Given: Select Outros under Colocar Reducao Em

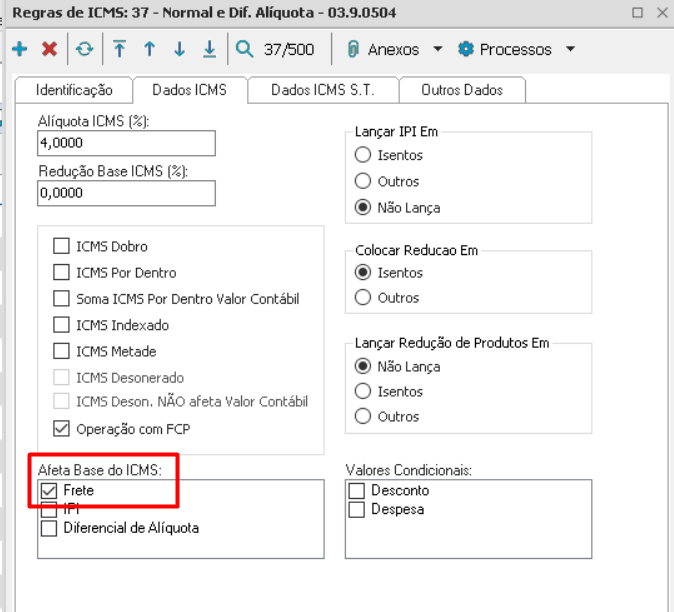Looking at the screenshot, I should 363,297.
